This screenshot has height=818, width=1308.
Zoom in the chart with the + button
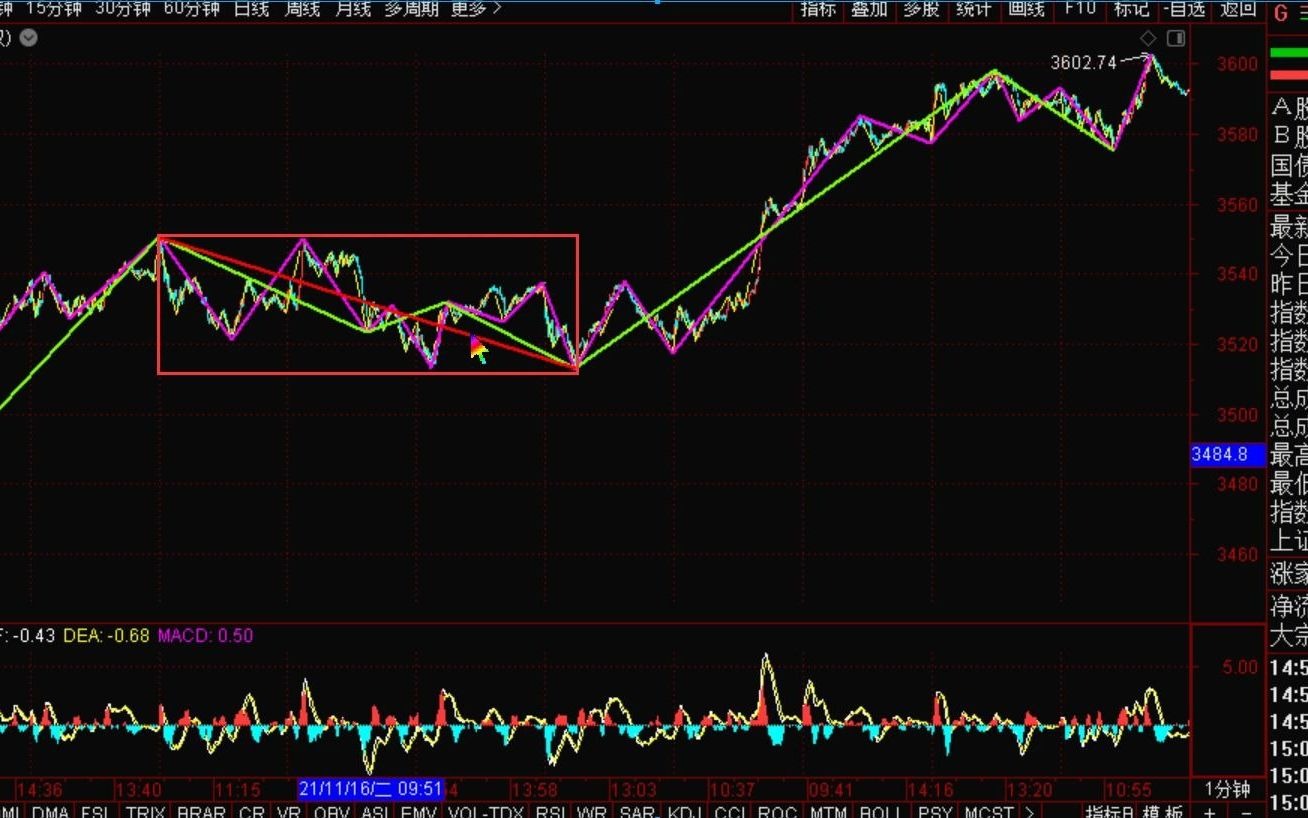[x=1211, y=811]
